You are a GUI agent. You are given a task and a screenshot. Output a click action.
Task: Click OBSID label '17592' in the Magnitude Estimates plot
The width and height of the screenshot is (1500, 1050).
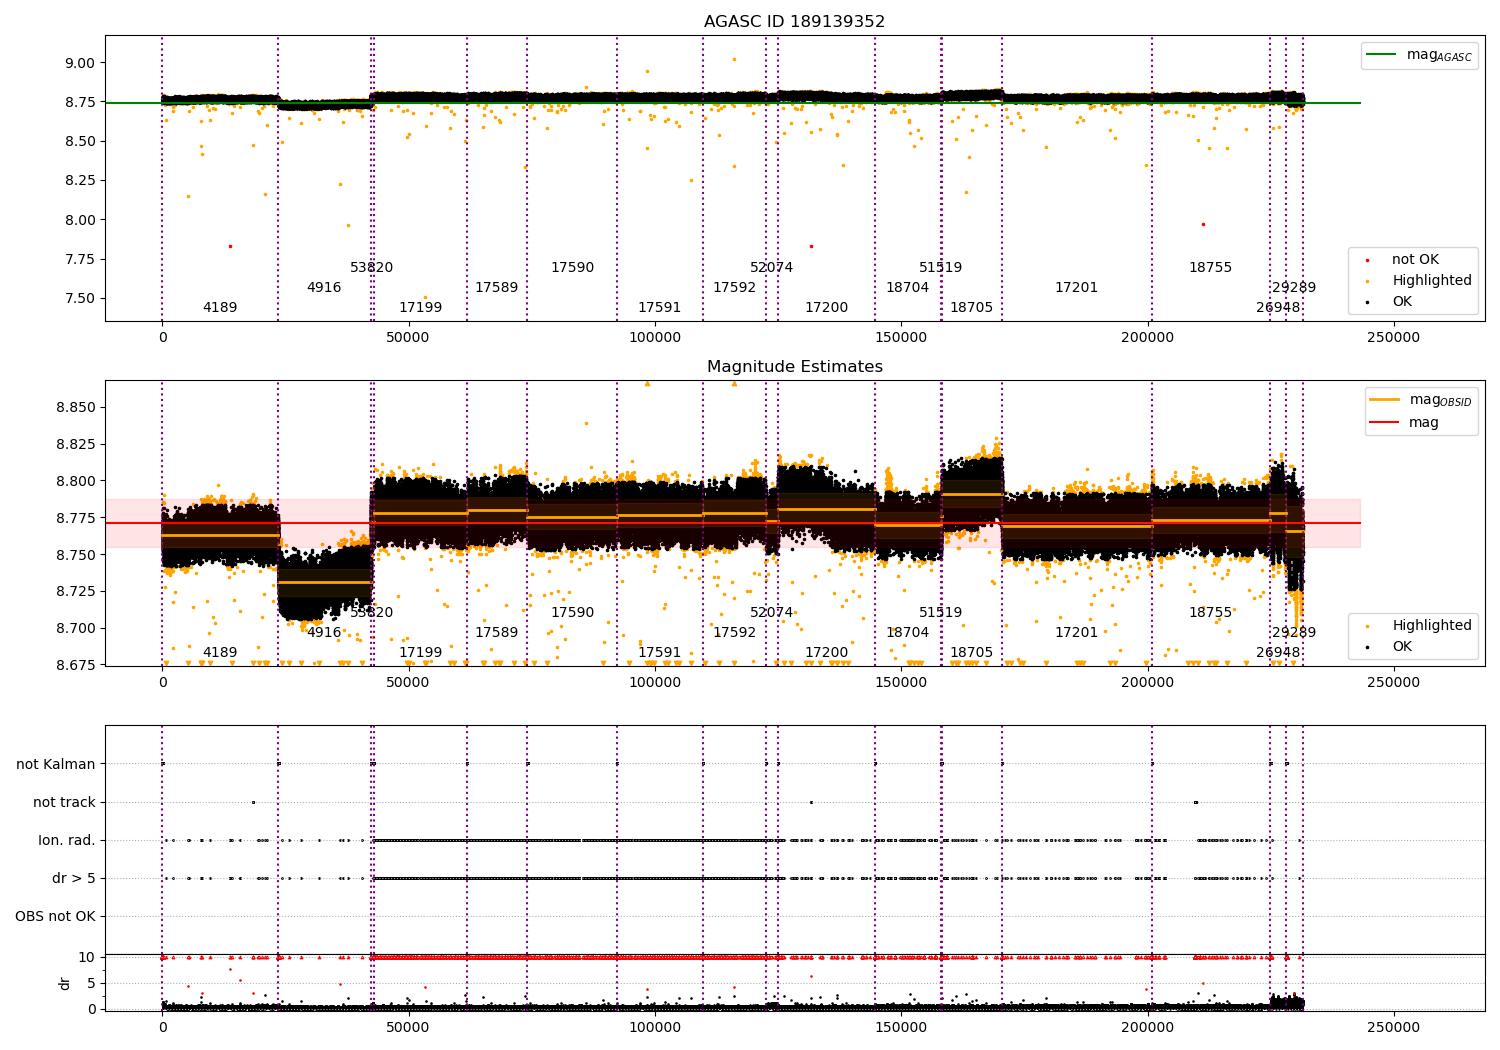click(734, 633)
